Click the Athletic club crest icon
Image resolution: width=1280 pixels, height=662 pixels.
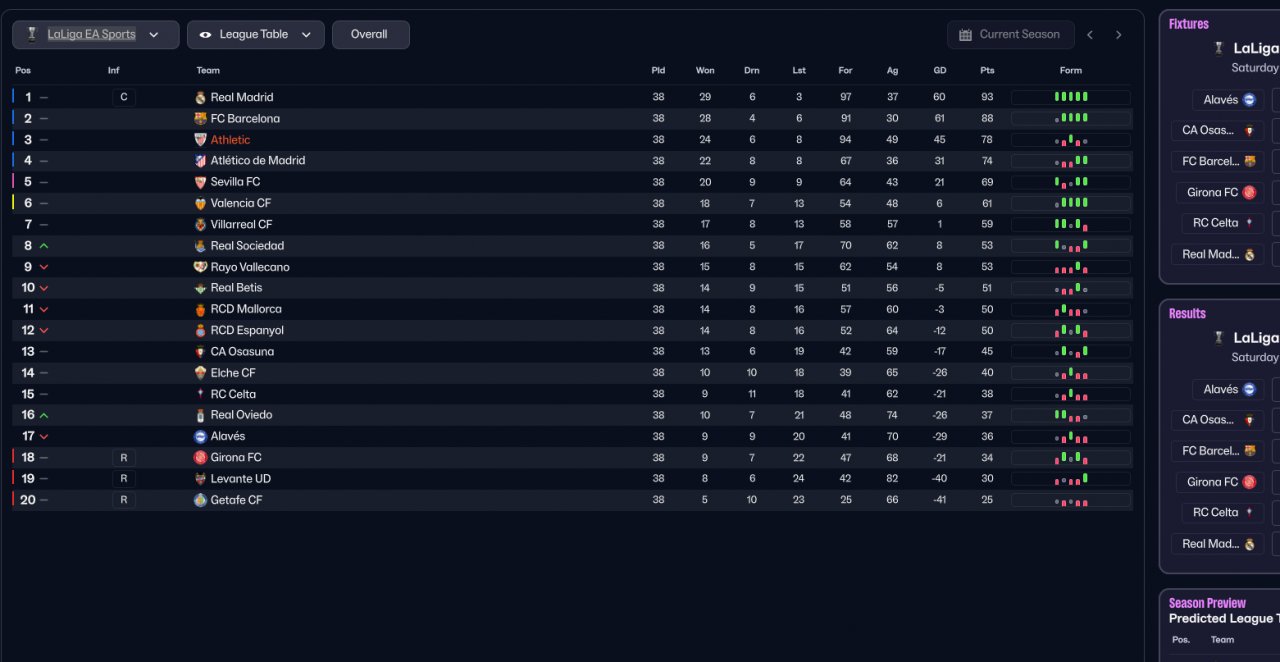pyautogui.click(x=200, y=140)
